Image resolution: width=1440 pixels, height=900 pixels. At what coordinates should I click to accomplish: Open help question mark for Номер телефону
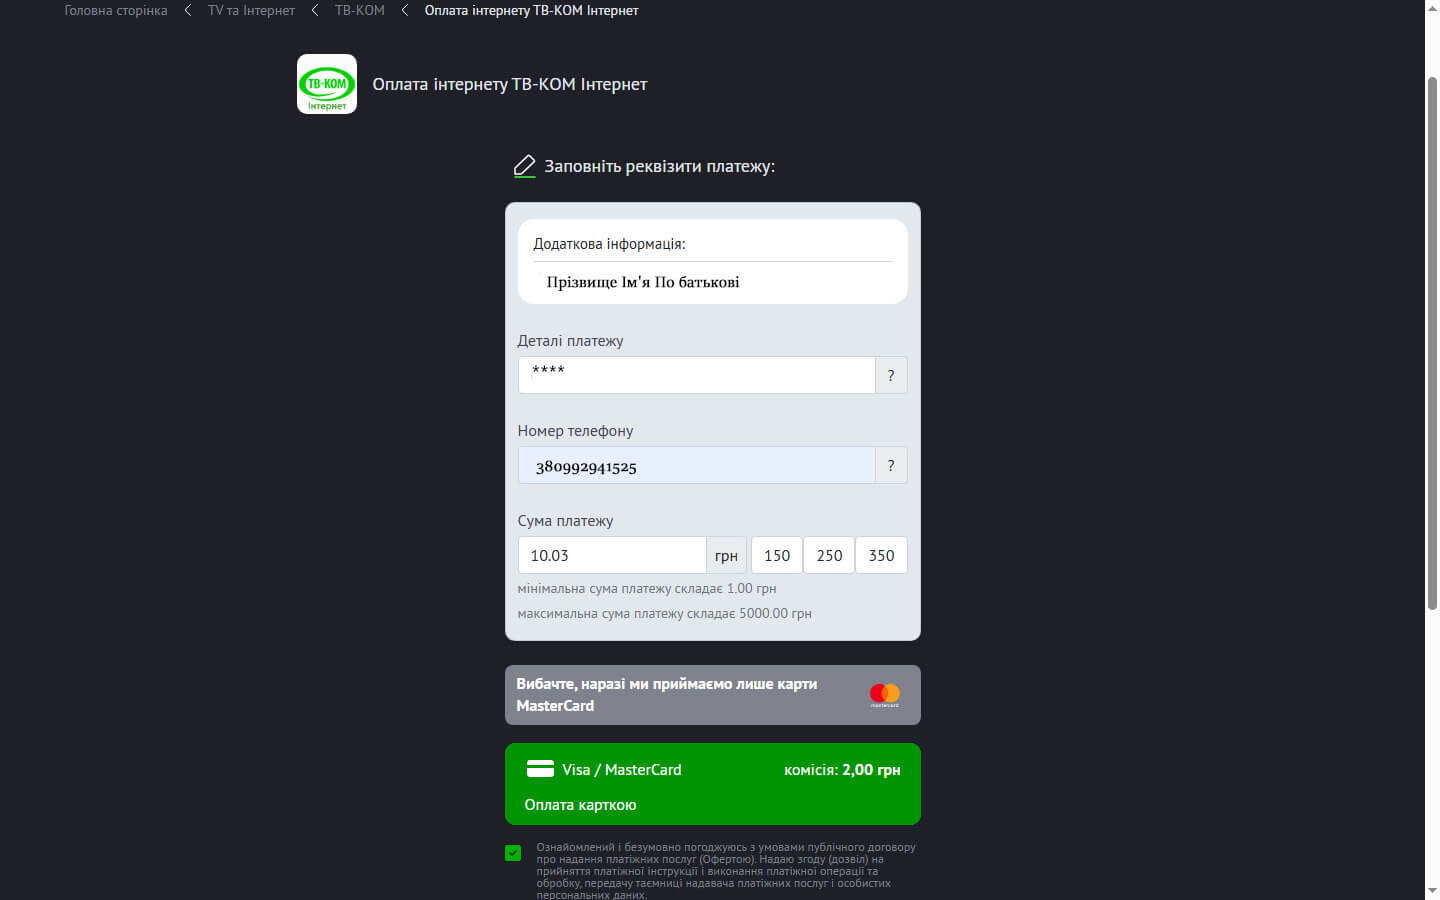[x=891, y=465]
